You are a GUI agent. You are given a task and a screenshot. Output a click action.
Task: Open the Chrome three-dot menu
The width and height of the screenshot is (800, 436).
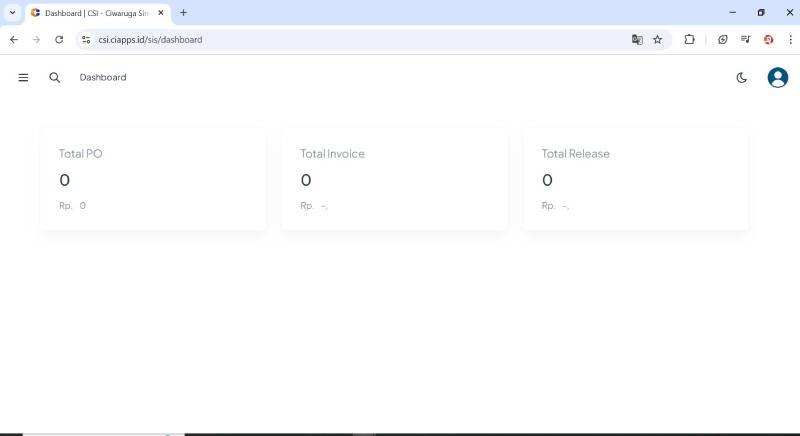click(788, 39)
